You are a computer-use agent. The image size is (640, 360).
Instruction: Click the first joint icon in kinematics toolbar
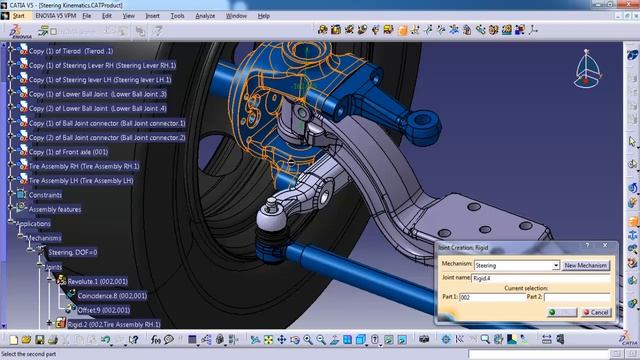[x=322, y=30]
